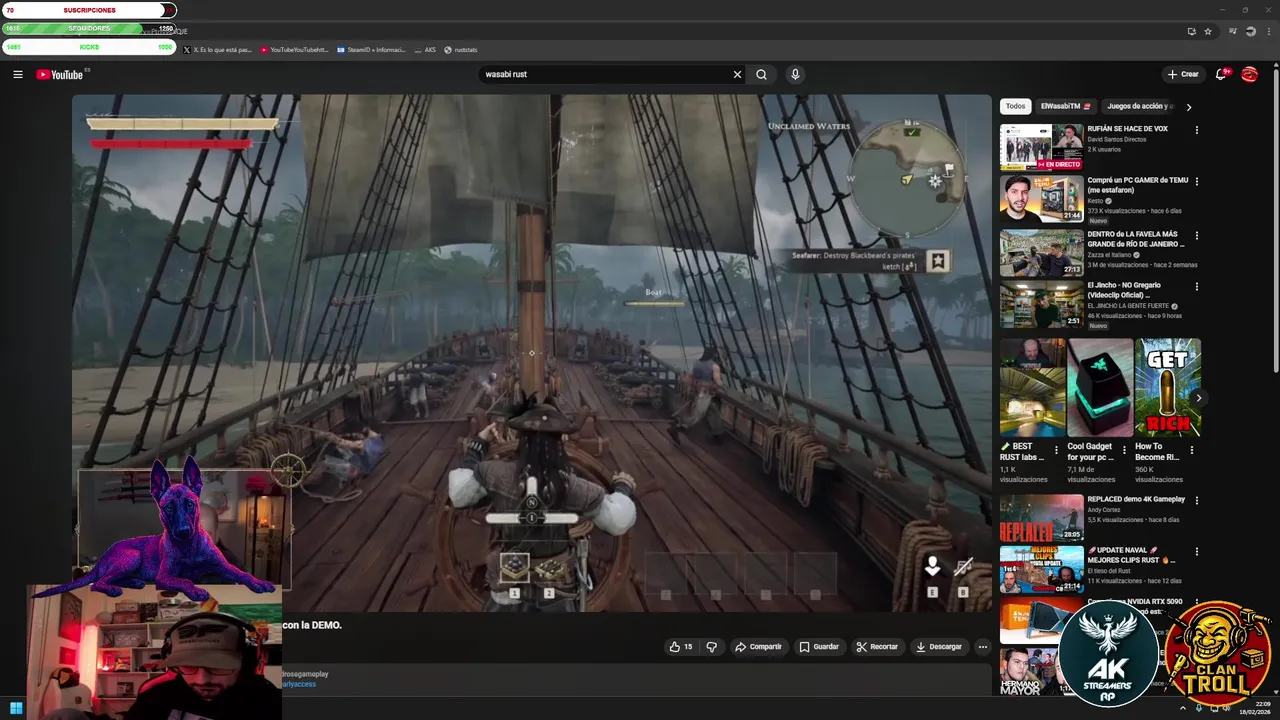Click the KICKS goal progress bar
This screenshot has width=1280, height=720.
coord(89,46)
